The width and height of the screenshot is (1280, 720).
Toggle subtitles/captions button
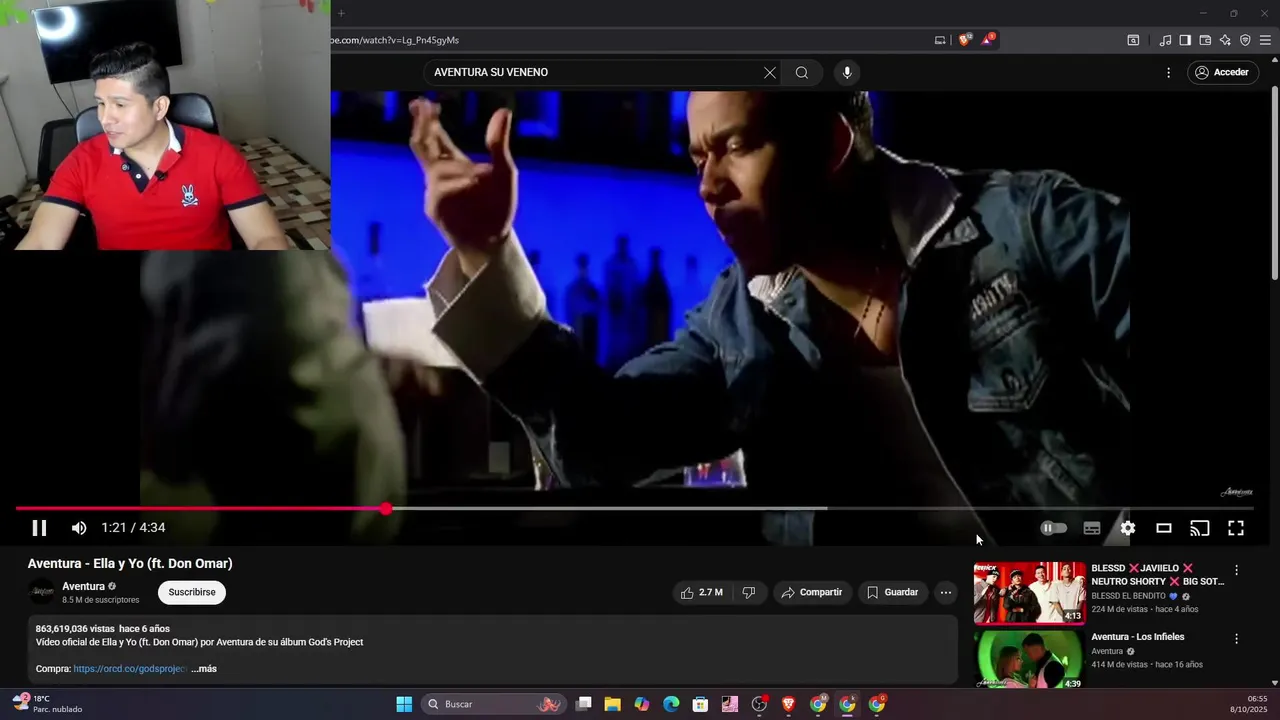coord(1092,528)
